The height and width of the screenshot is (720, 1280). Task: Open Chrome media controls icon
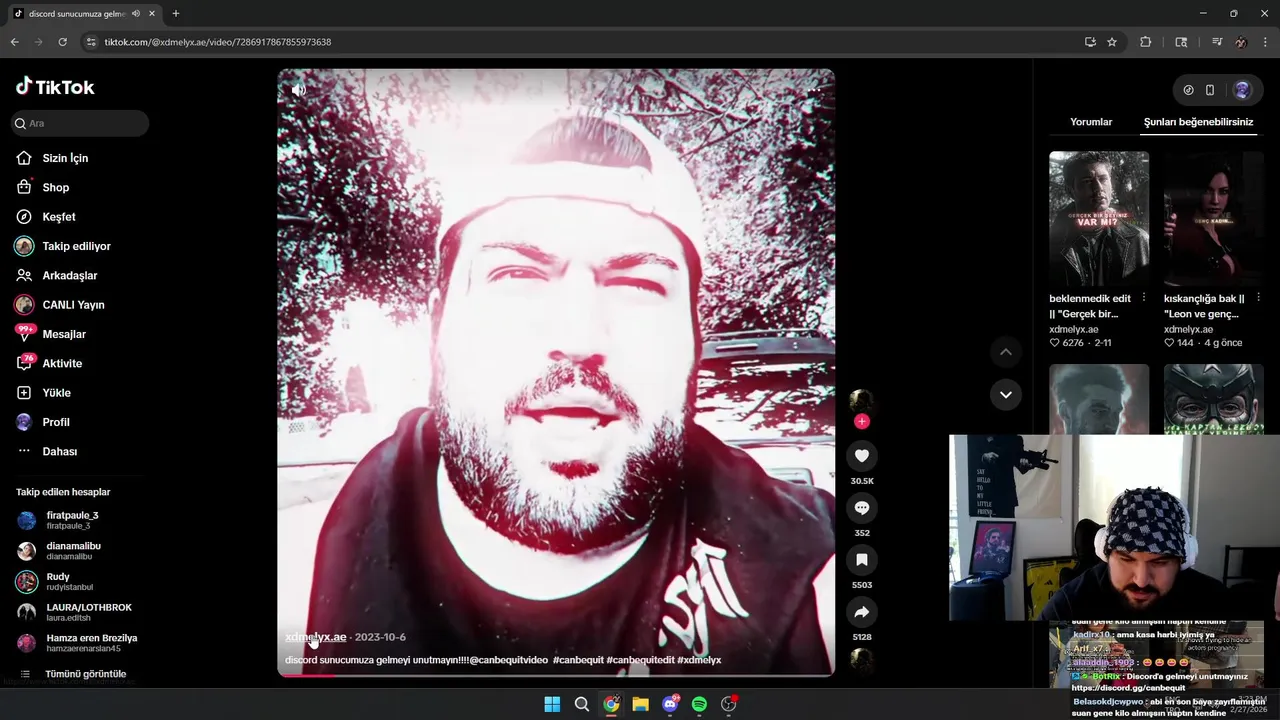pos(1217,42)
